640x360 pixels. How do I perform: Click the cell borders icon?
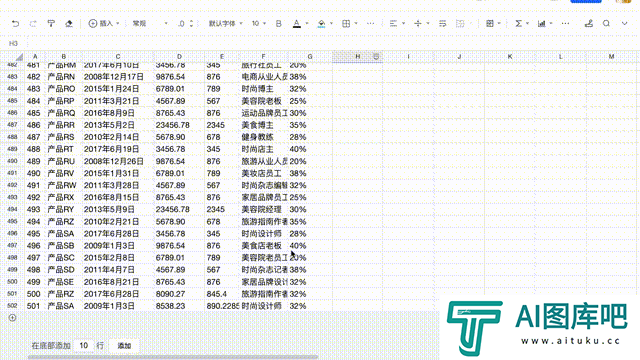(x=346, y=24)
